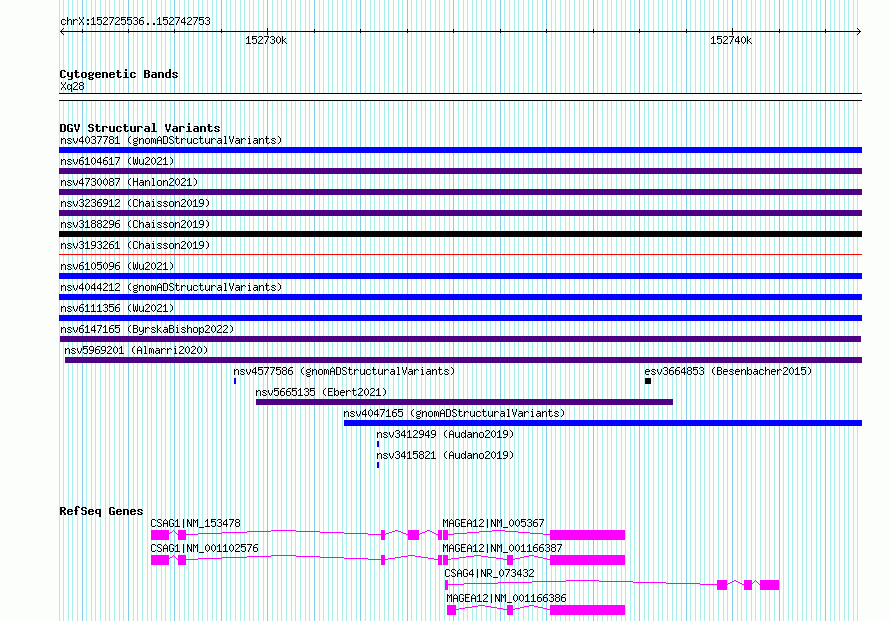Image resolution: width=890 pixels, height=621 pixels.
Task: Click the blue bar of nsv4047165
Action: pos(603,423)
